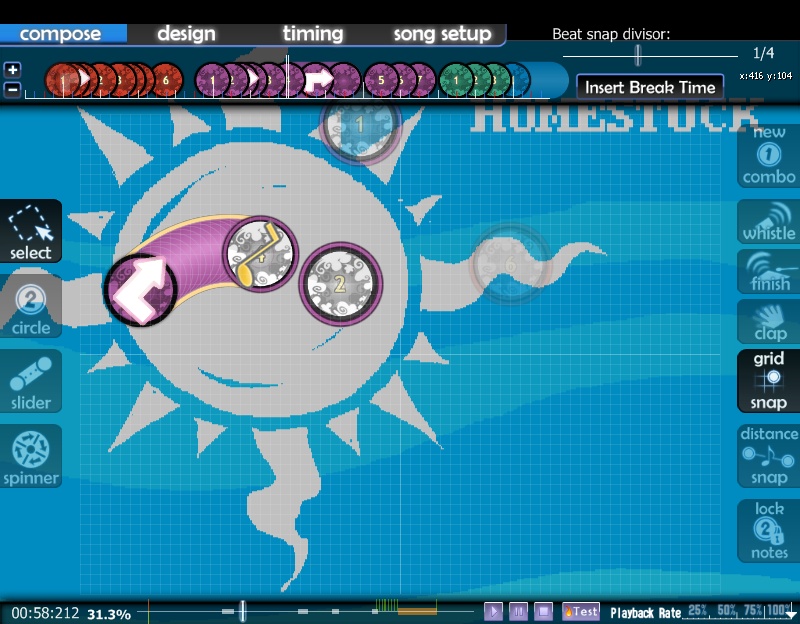Toggle lock notes

[x=769, y=531]
